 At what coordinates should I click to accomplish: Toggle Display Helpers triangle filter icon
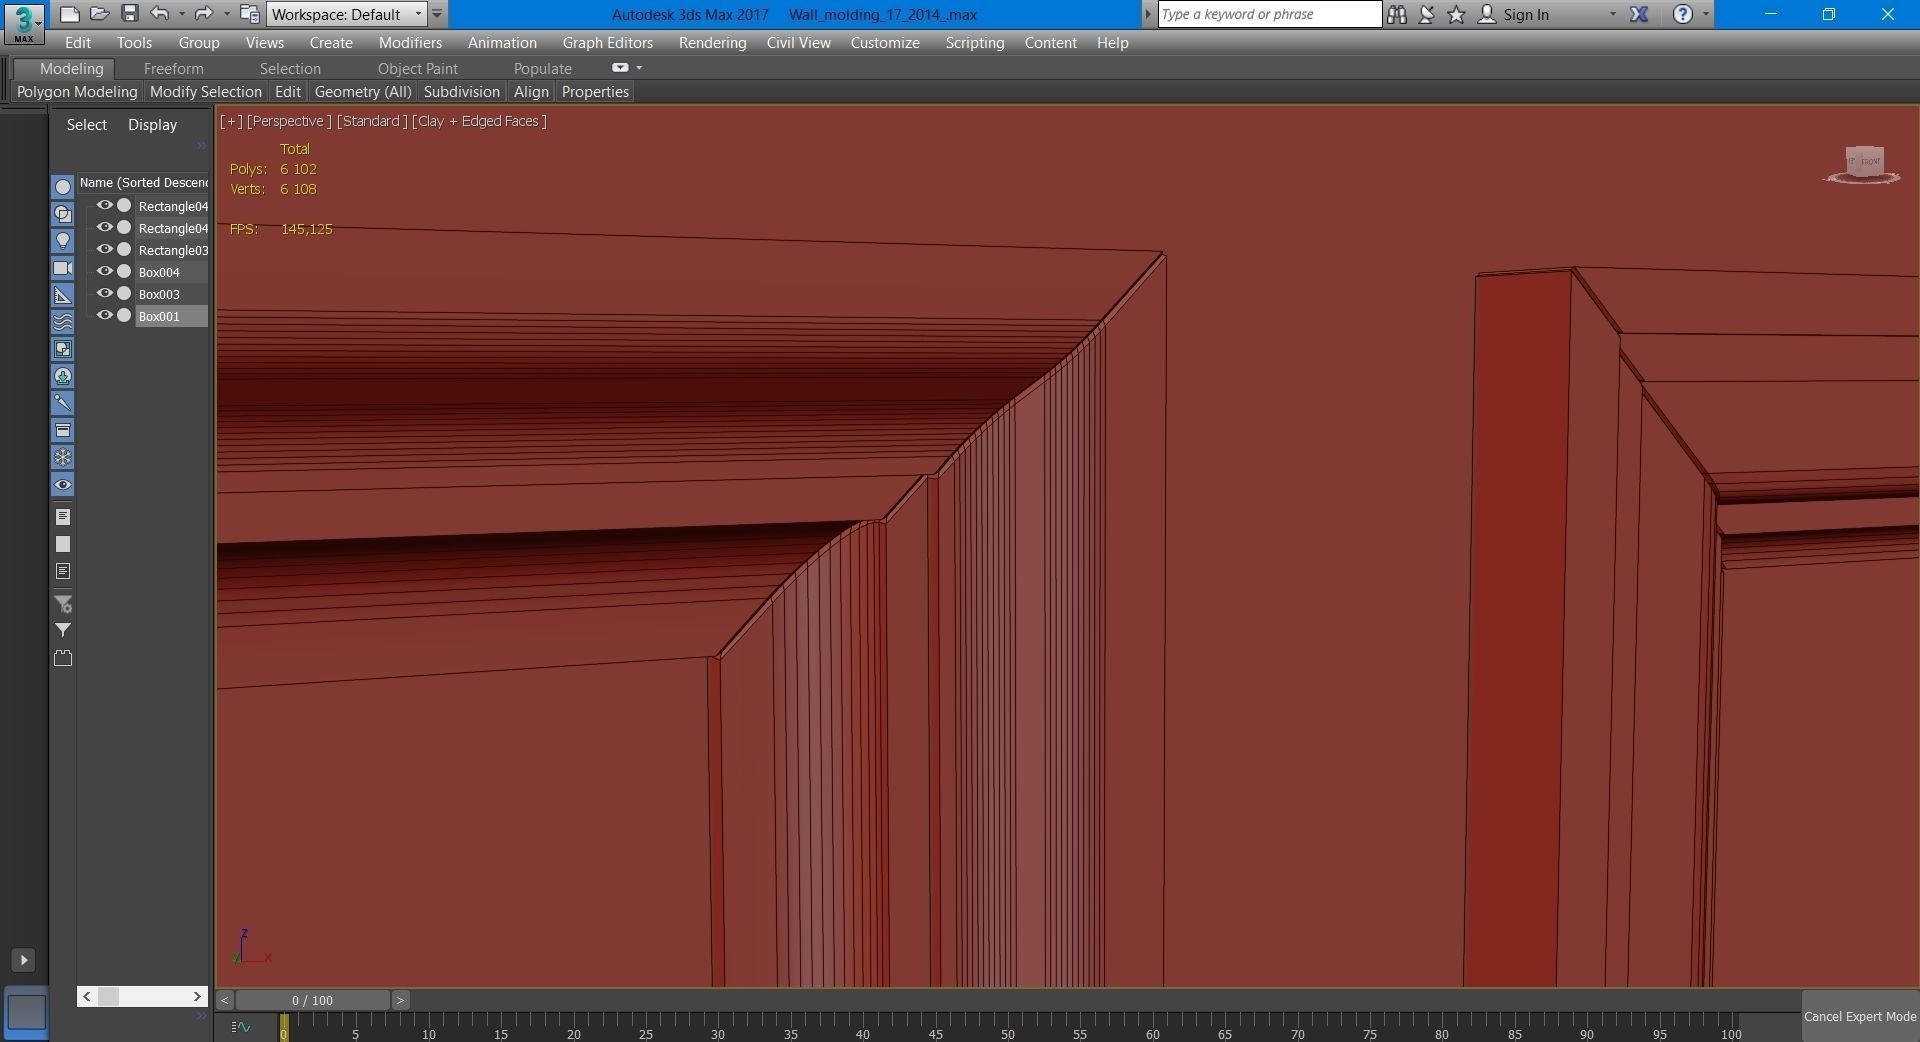63,295
